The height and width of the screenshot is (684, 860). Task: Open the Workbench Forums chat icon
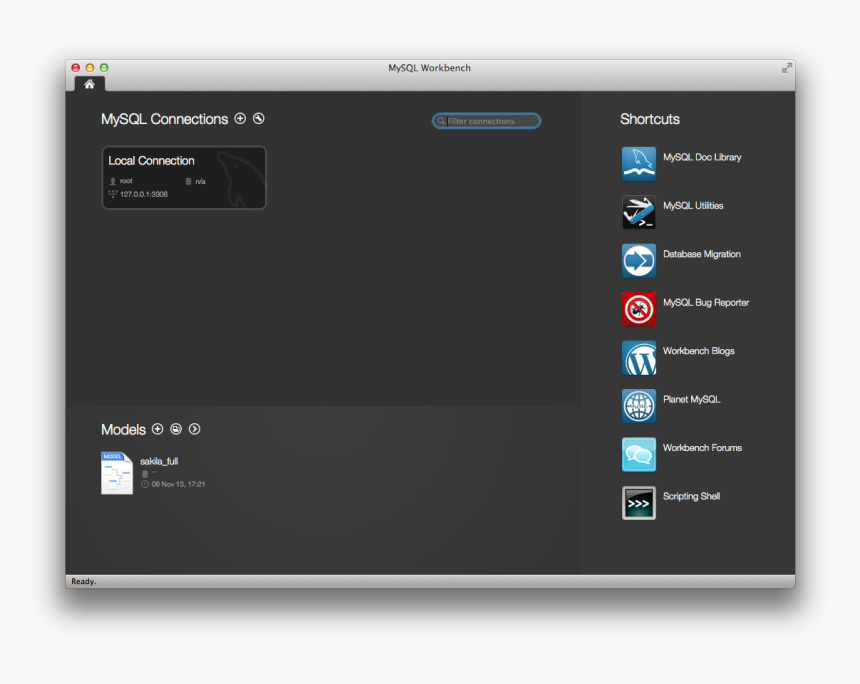click(639, 454)
